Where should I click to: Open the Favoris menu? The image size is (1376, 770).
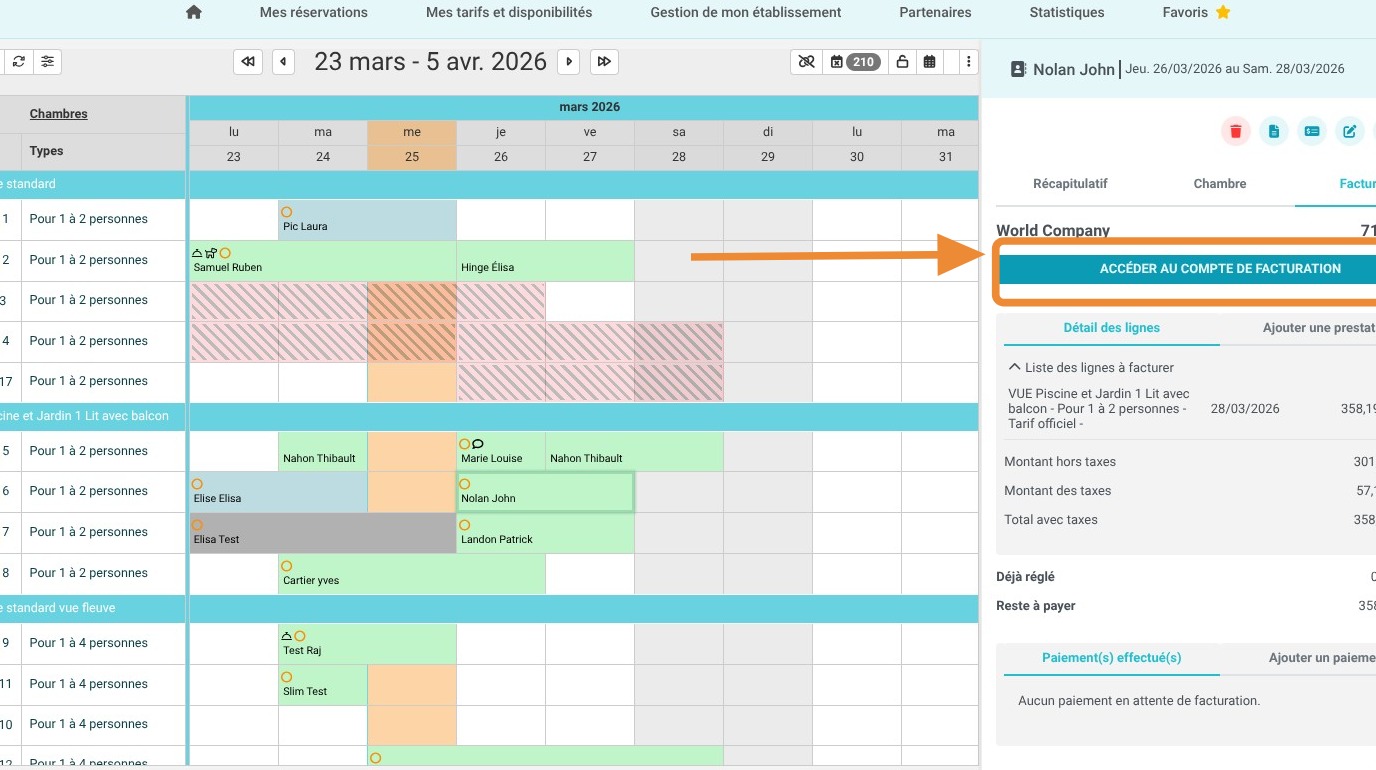pos(1196,13)
